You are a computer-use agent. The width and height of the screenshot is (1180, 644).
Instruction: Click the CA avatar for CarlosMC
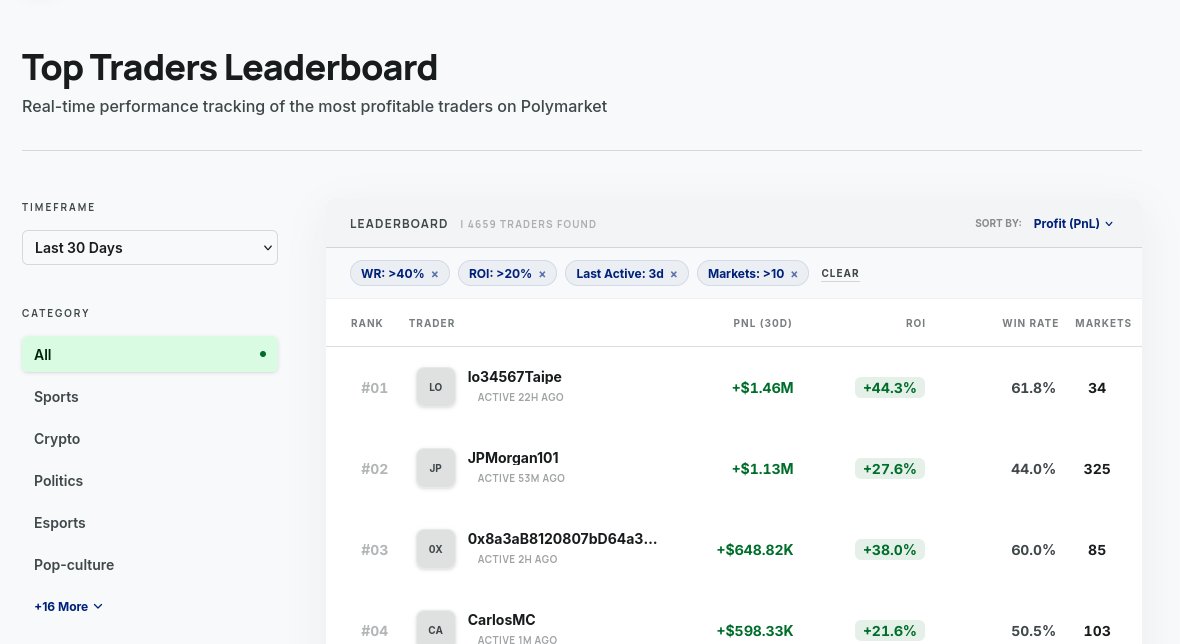[x=436, y=628]
